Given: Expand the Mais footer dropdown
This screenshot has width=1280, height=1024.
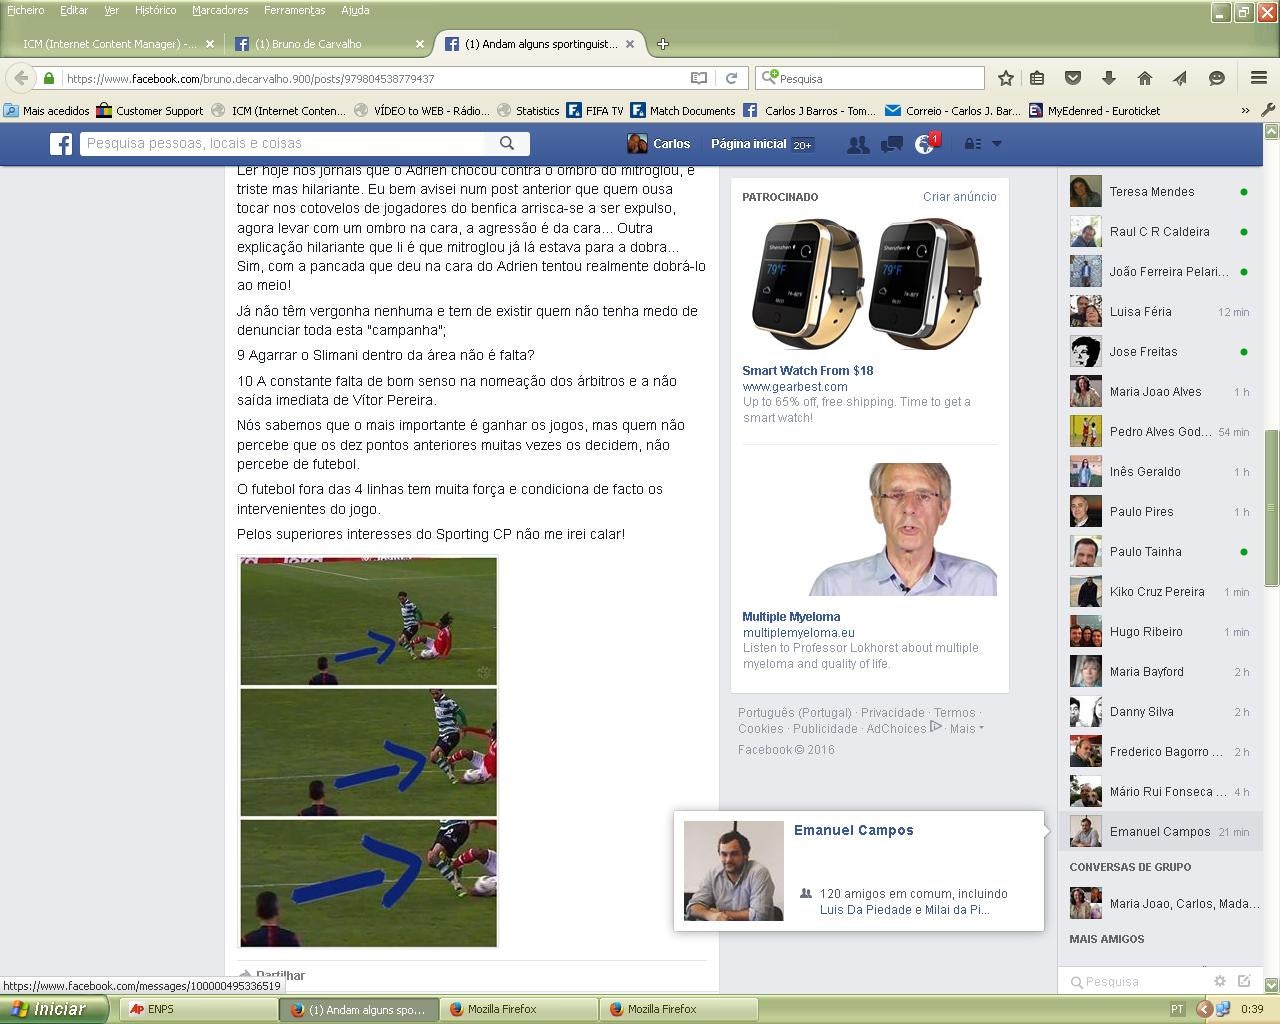Looking at the screenshot, I should (x=966, y=729).
